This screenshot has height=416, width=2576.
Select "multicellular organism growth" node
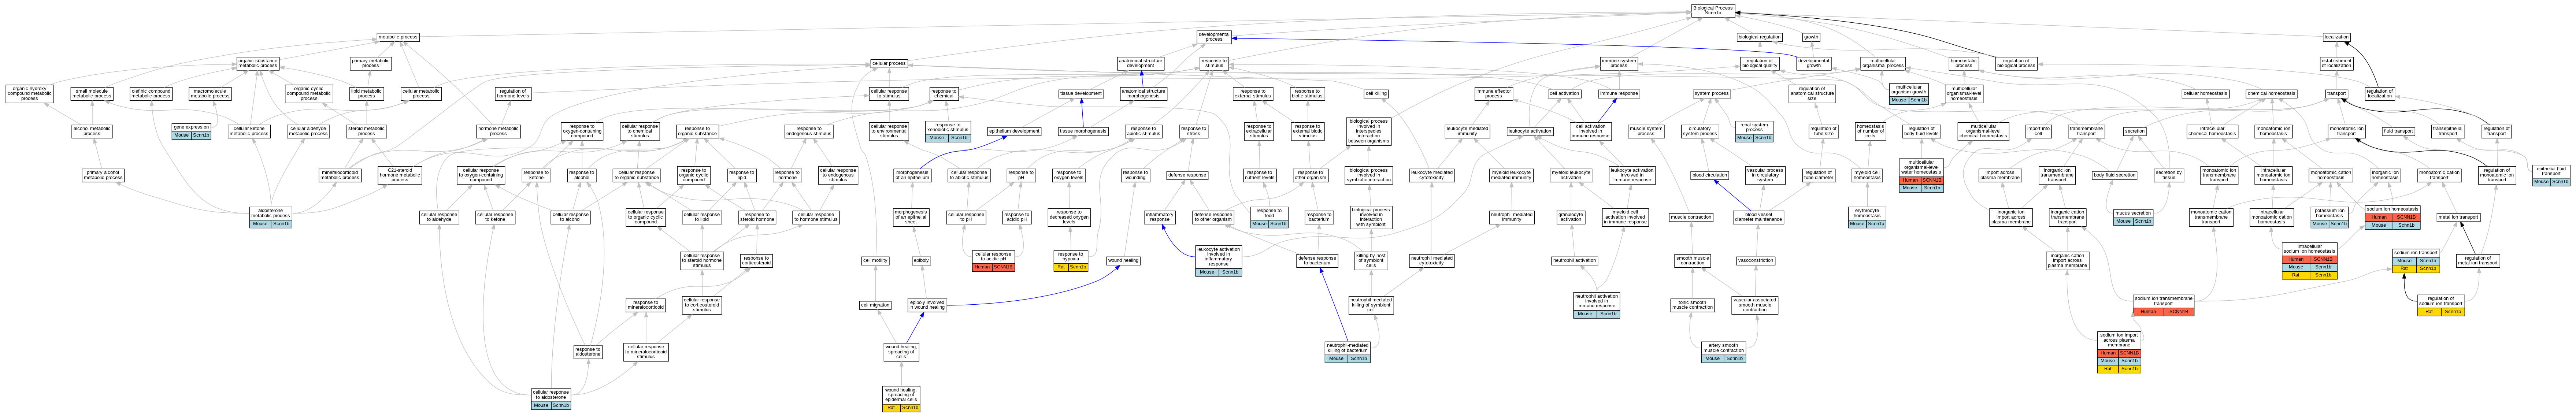pyautogui.click(x=1909, y=94)
